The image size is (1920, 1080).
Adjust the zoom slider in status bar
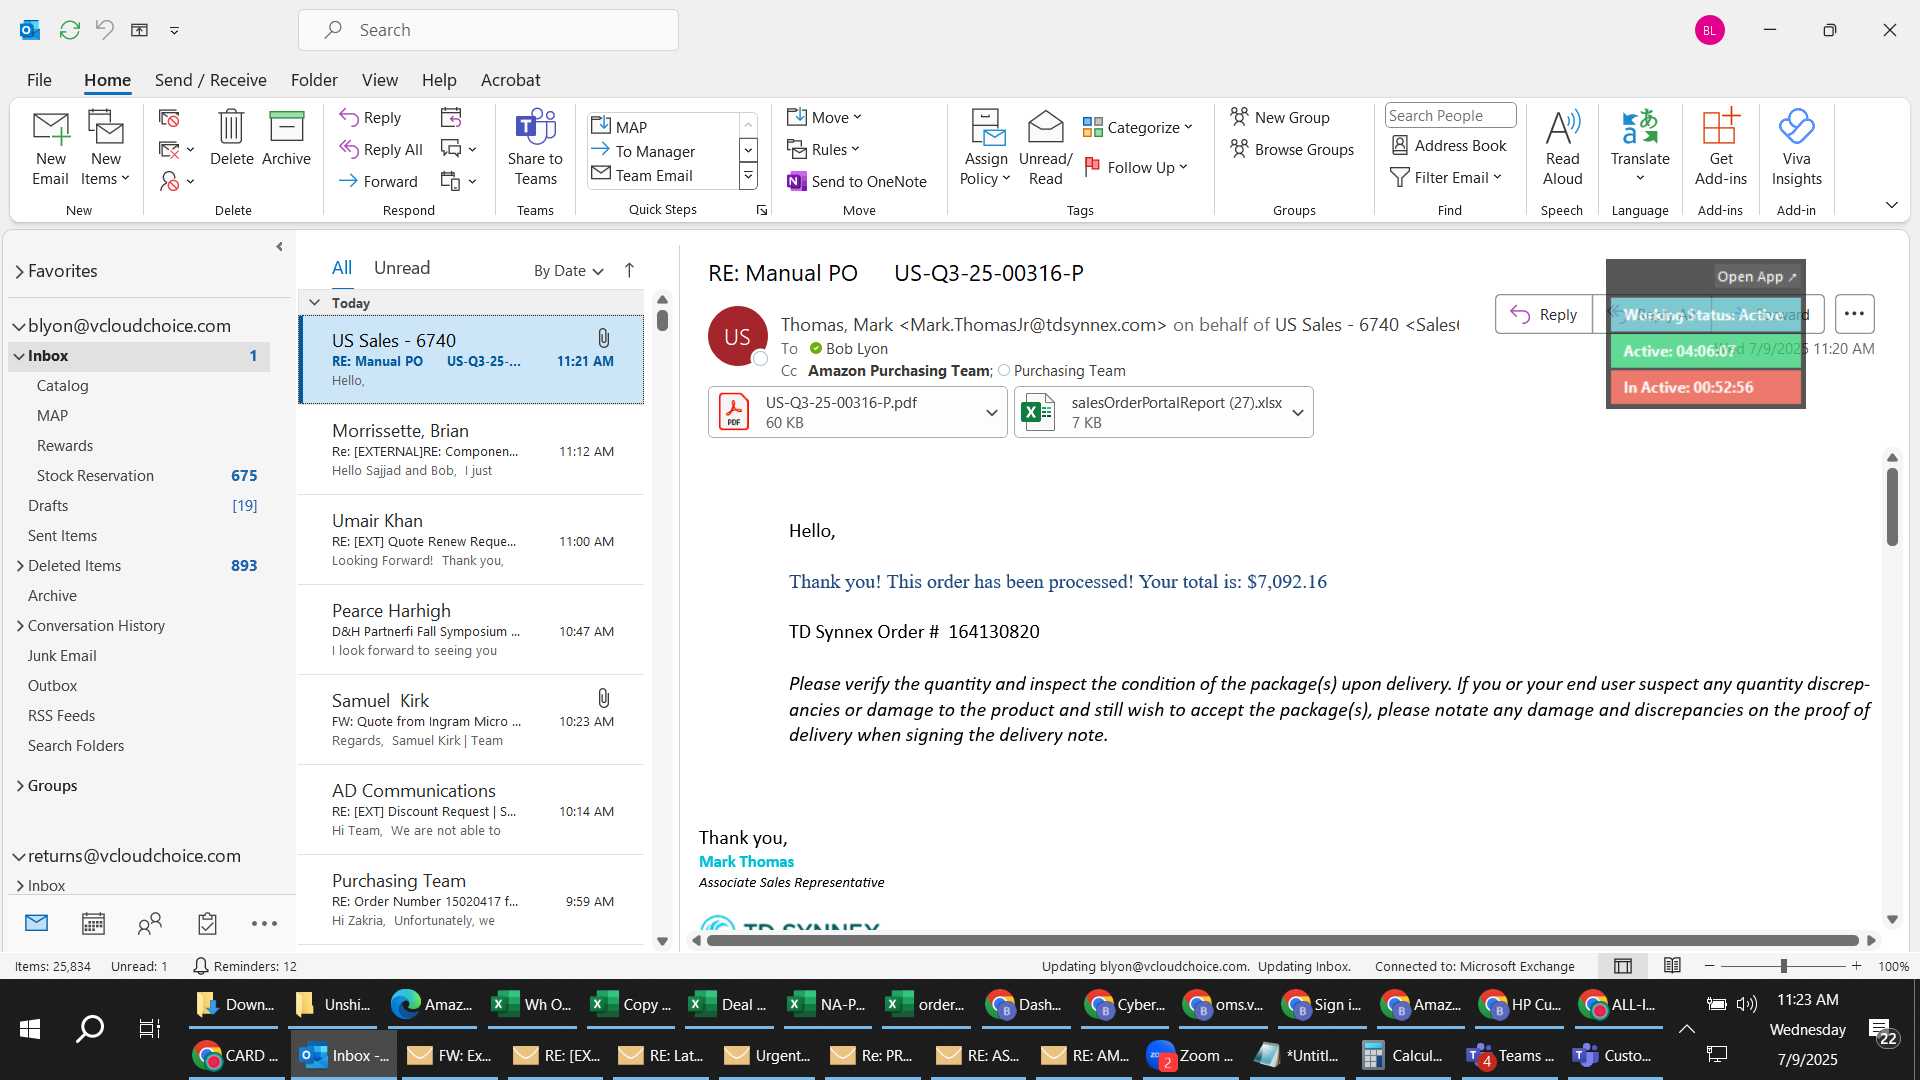click(1783, 966)
